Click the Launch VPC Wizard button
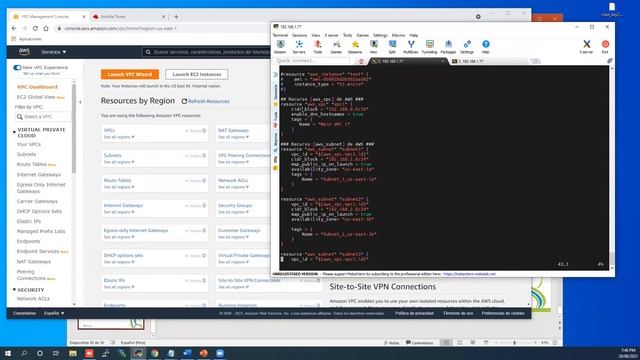This screenshot has height=360, width=640. point(130,74)
